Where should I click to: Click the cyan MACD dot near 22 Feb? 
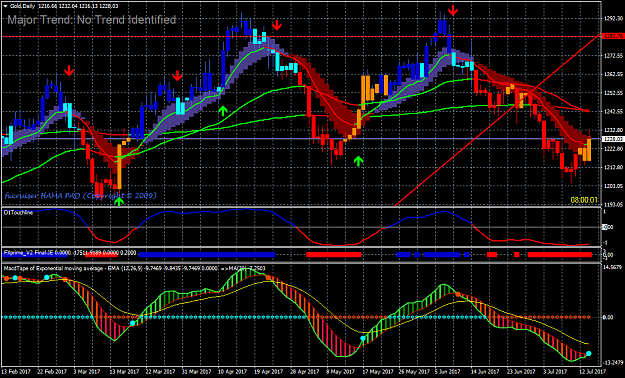tap(47, 277)
